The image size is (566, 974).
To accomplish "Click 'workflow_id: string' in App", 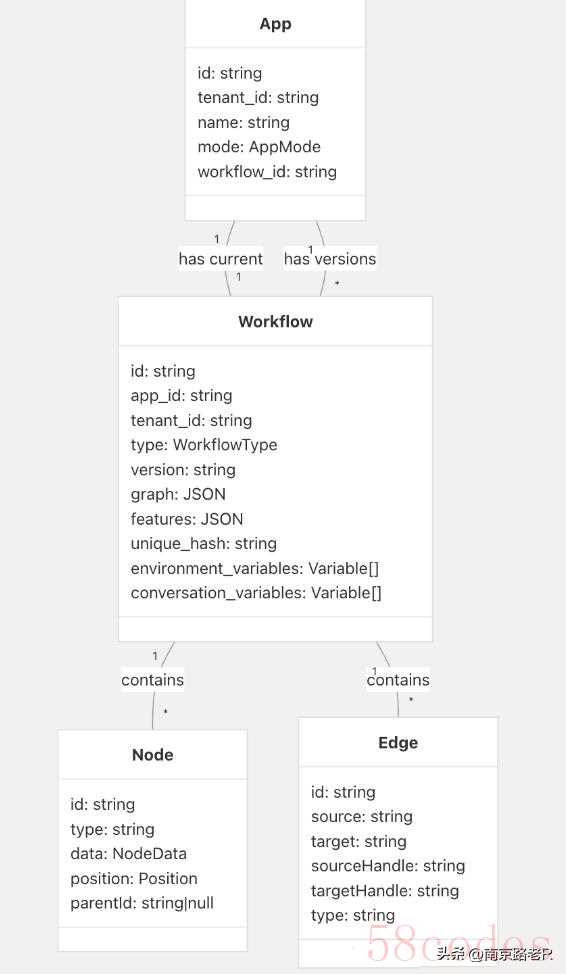I will (267, 172).
